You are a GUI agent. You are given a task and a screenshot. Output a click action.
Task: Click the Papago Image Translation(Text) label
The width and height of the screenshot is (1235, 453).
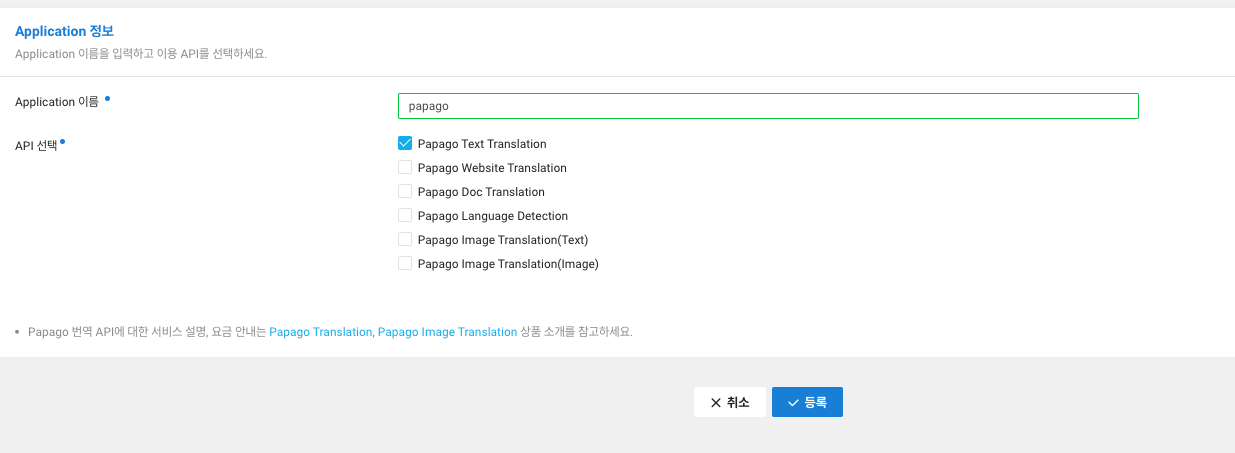503,240
